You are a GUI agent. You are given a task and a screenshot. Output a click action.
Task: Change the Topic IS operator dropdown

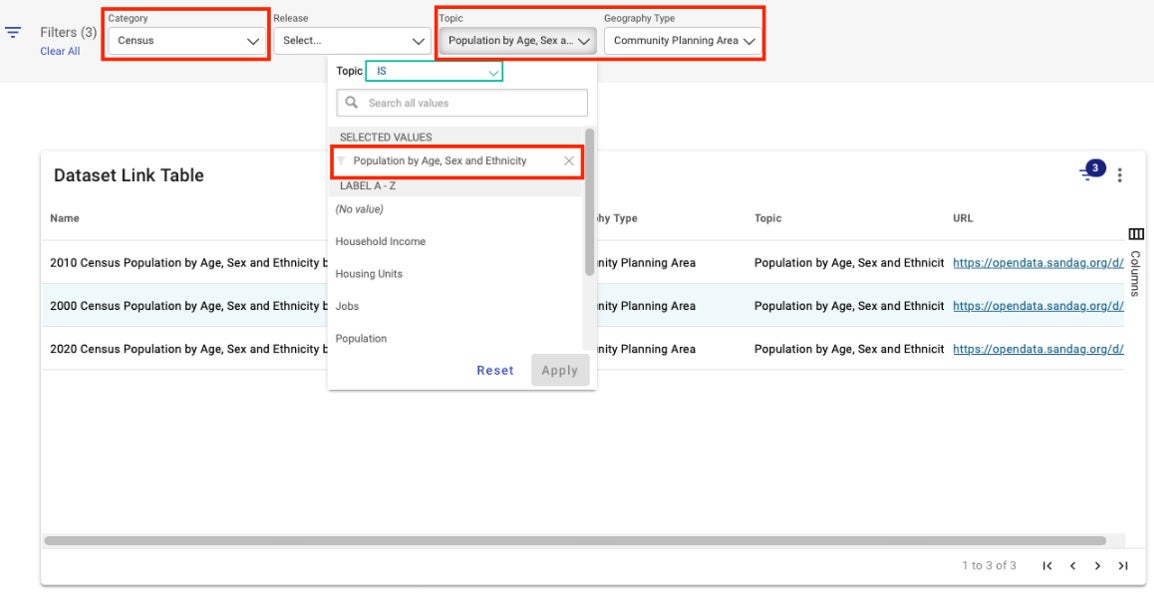tap(434, 72)
